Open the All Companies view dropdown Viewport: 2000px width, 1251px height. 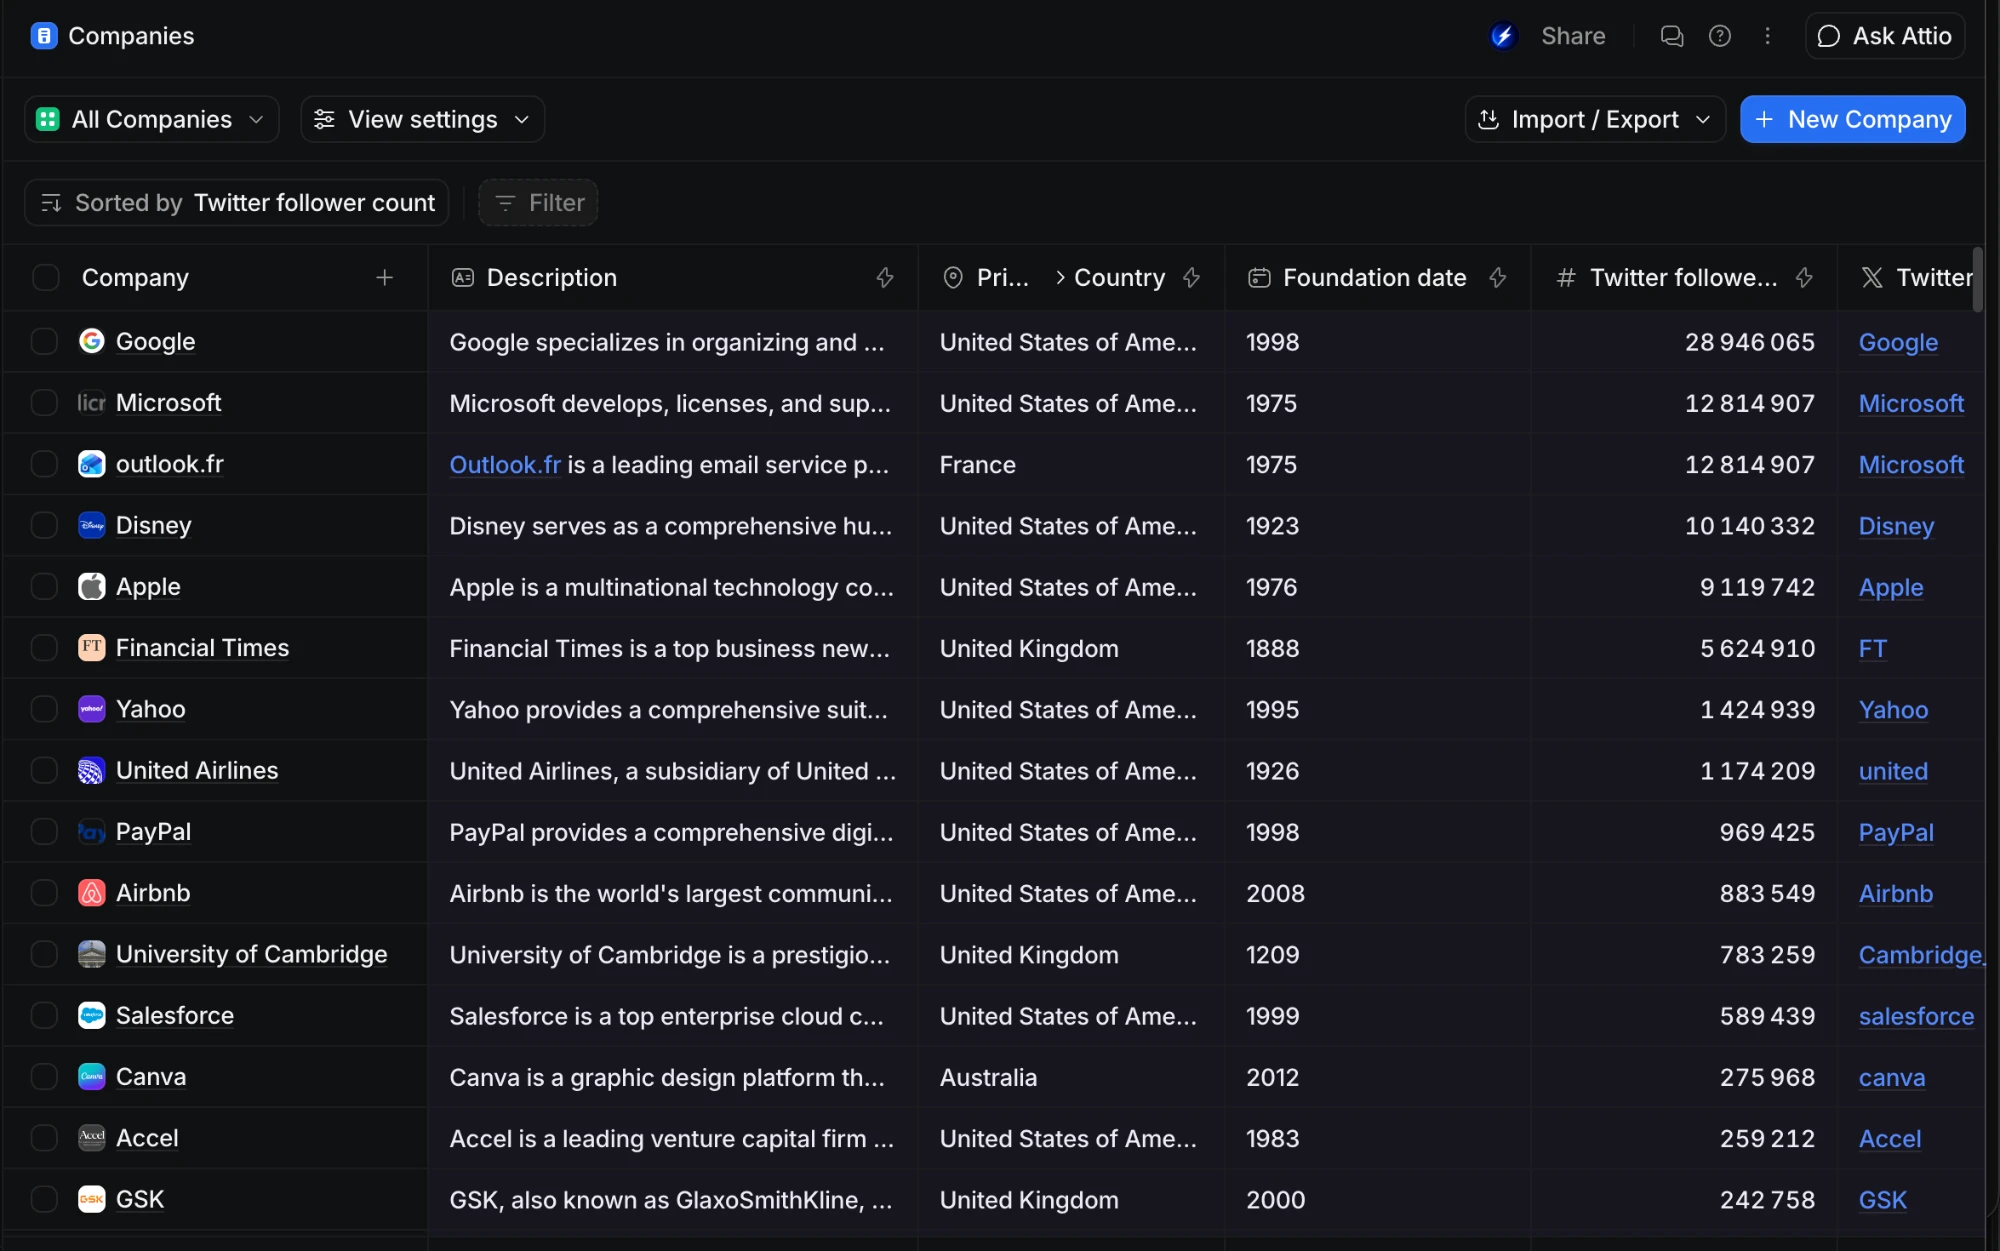coord(151,119)
